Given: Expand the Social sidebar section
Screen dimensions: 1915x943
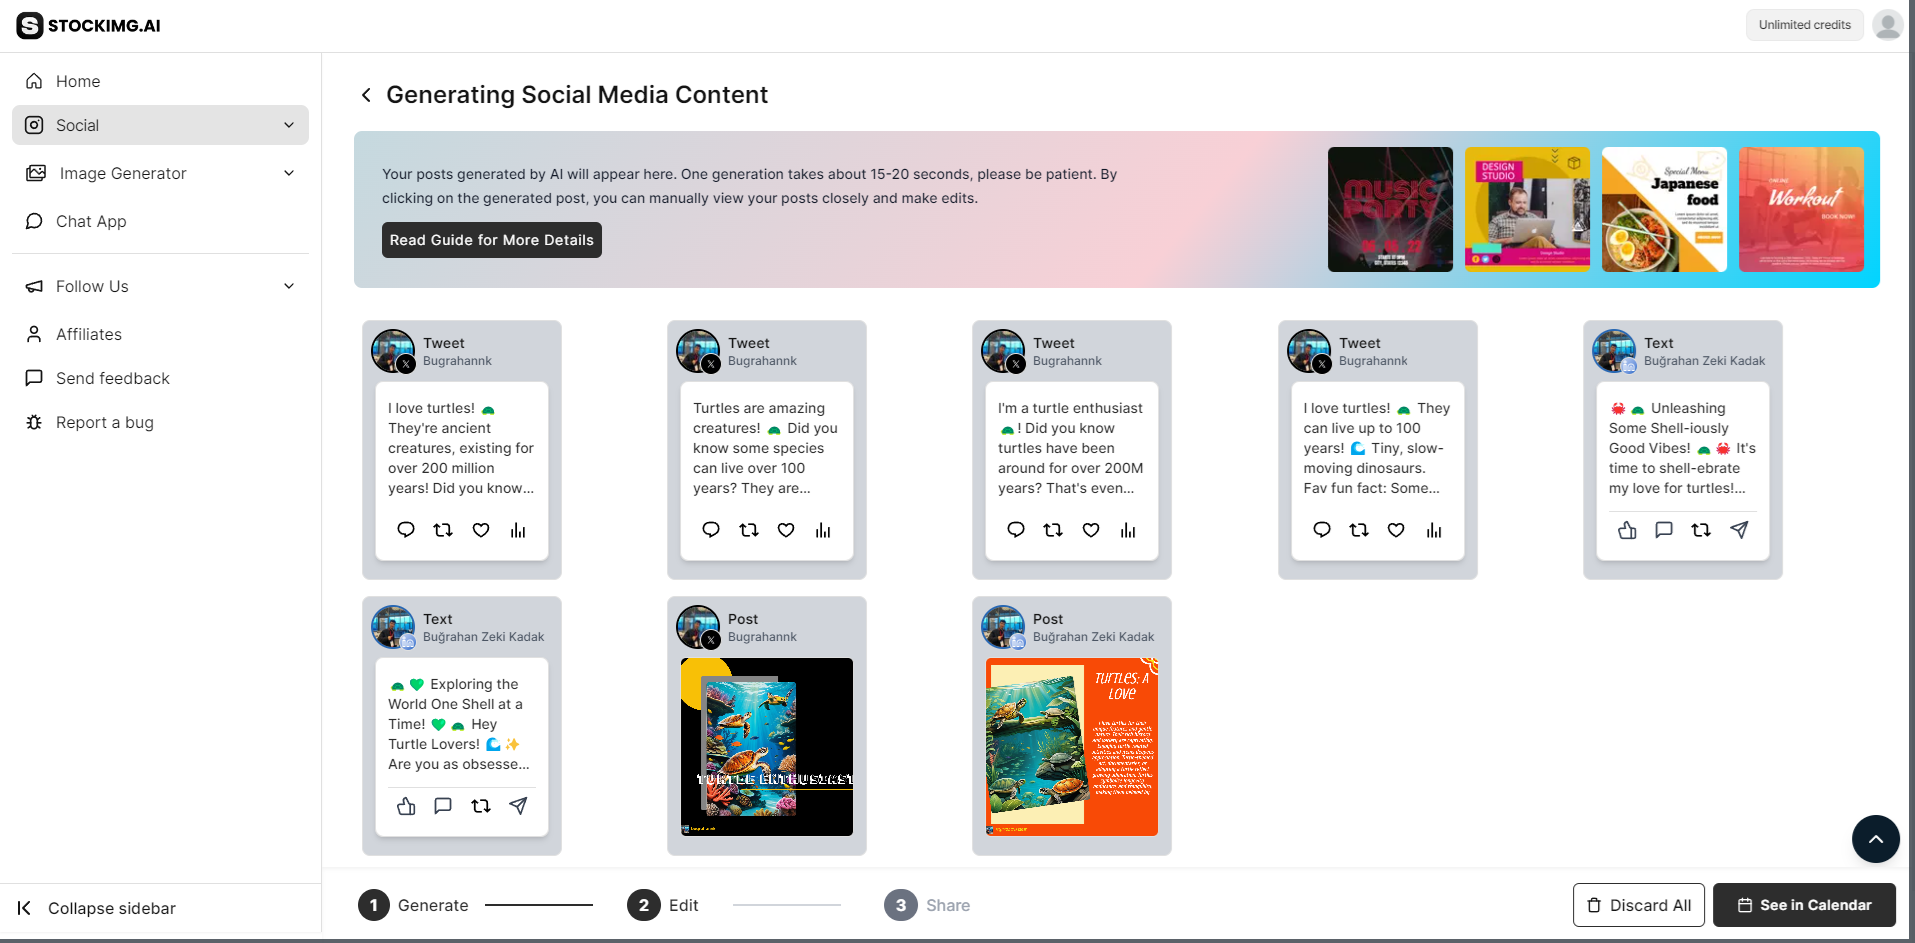Looking at the screenshot, I should (x=289, y=125).
